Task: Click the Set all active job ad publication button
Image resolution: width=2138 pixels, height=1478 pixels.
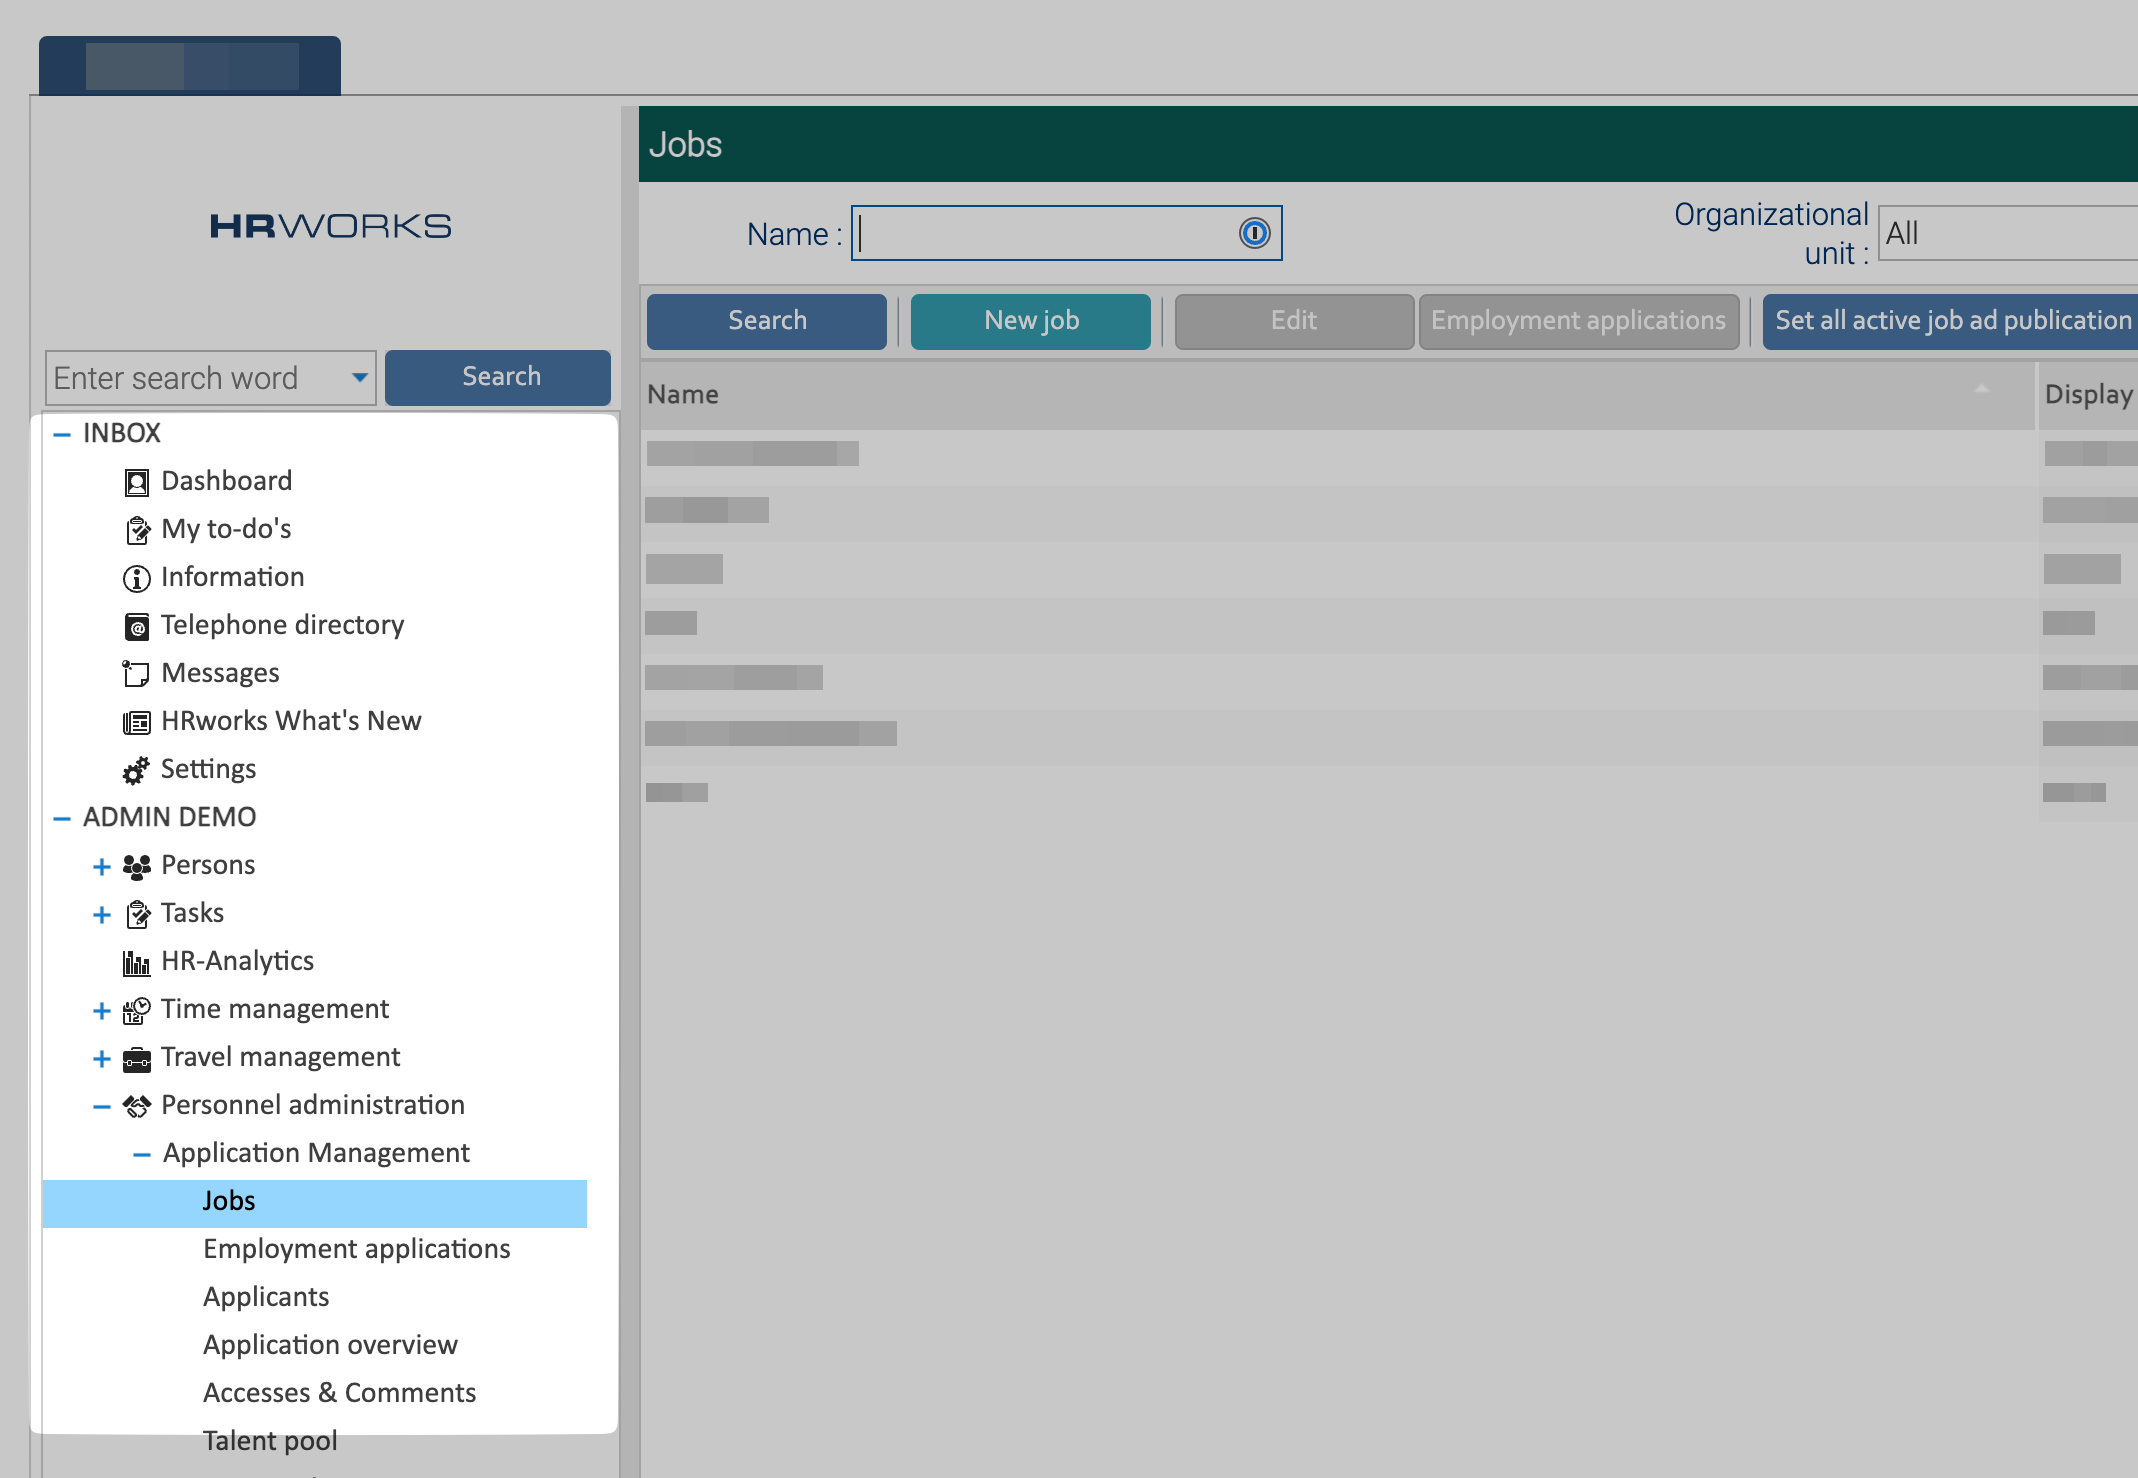Action: pos(1952,321)
